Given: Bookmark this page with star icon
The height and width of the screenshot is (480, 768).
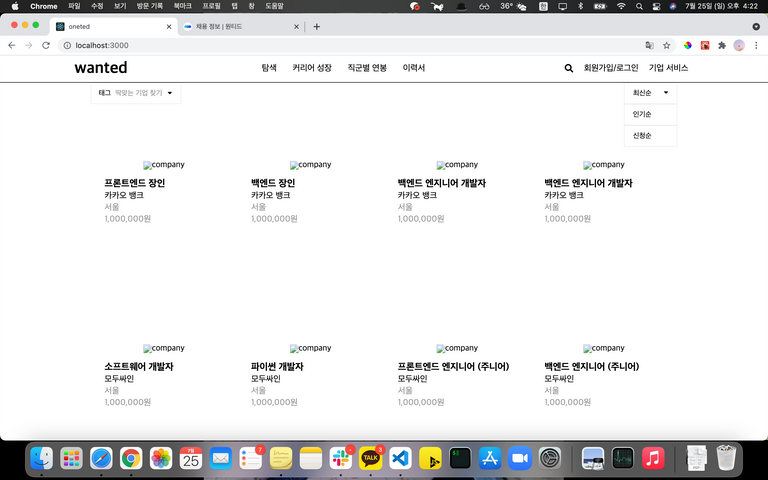Looking at the screenshot, I should [667, 45].
